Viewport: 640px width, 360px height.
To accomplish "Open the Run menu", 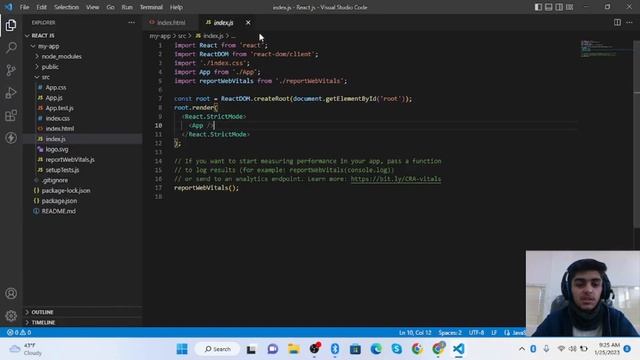I will (x=127, y=7).
